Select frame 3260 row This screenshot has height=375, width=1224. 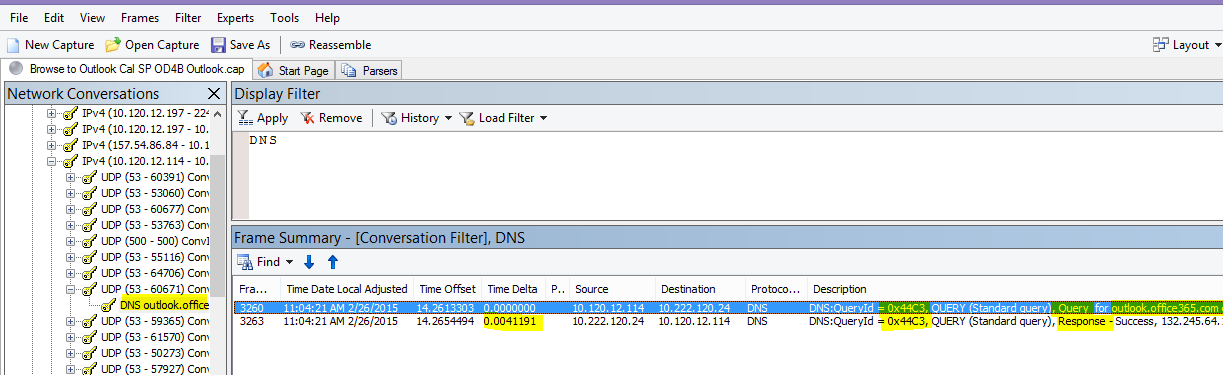click(x=728, y=307)
